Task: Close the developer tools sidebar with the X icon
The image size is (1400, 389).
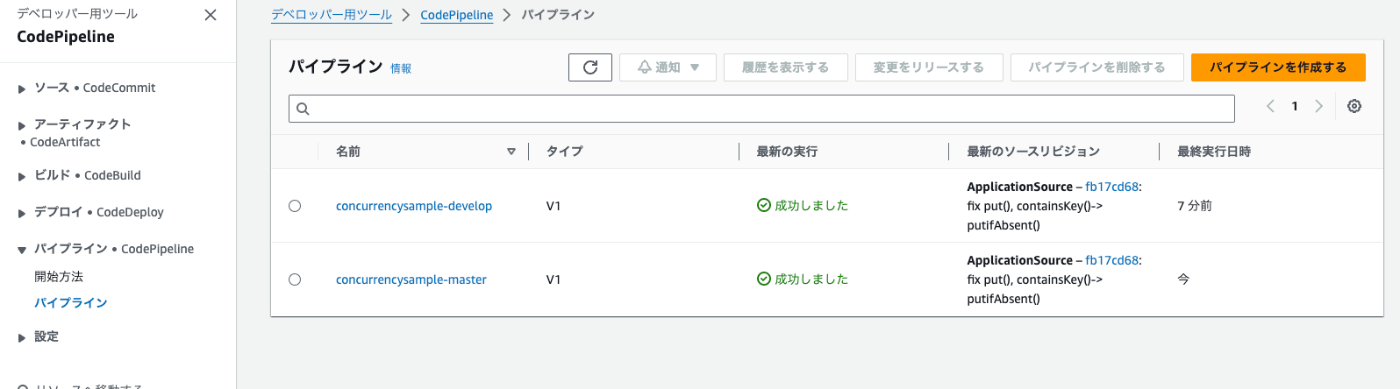Action: pos(210,15)
